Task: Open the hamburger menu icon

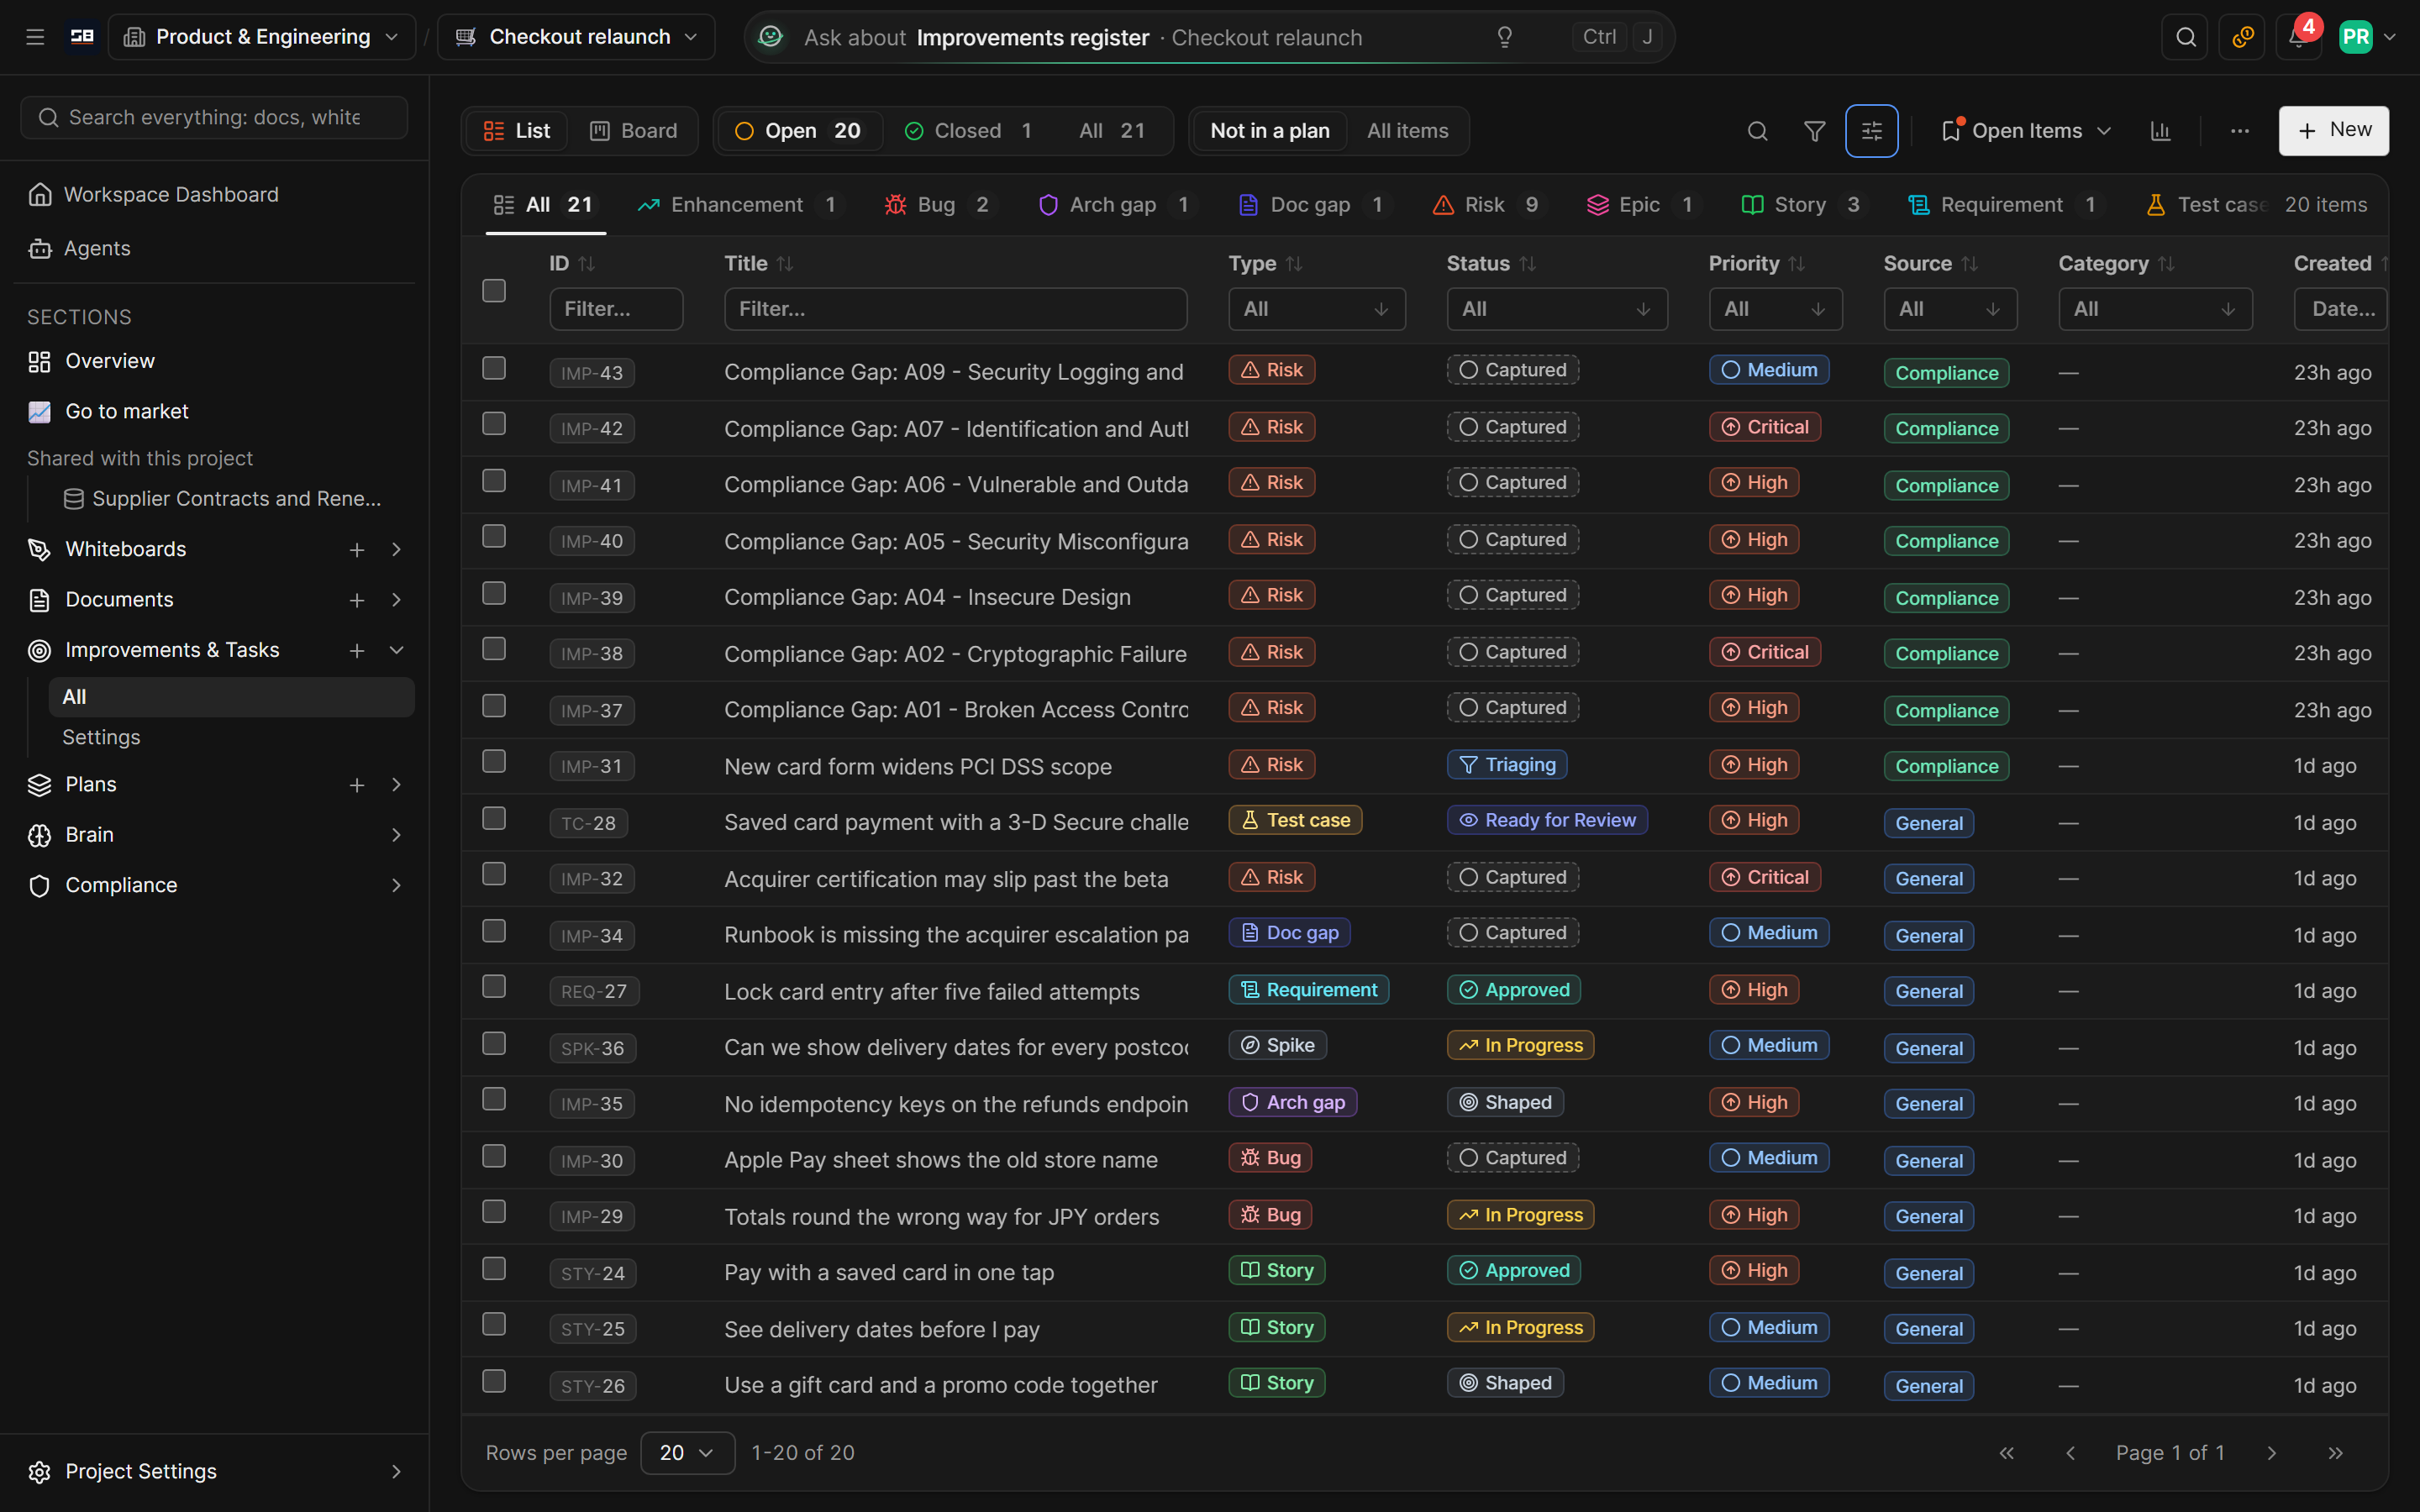Action: [x=35, y=37]
